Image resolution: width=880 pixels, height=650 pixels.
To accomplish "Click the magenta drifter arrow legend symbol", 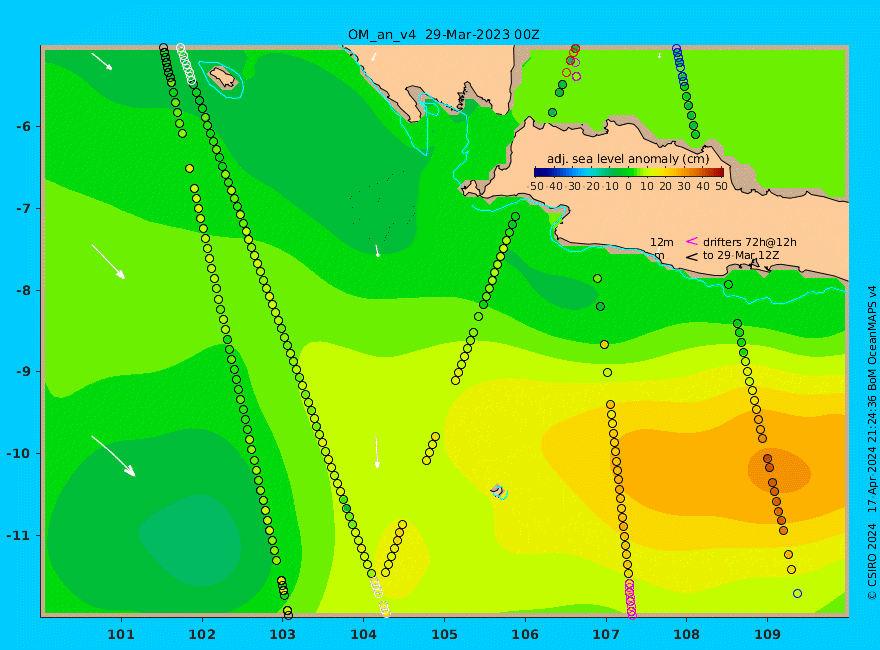I will (x=691, y=241).
